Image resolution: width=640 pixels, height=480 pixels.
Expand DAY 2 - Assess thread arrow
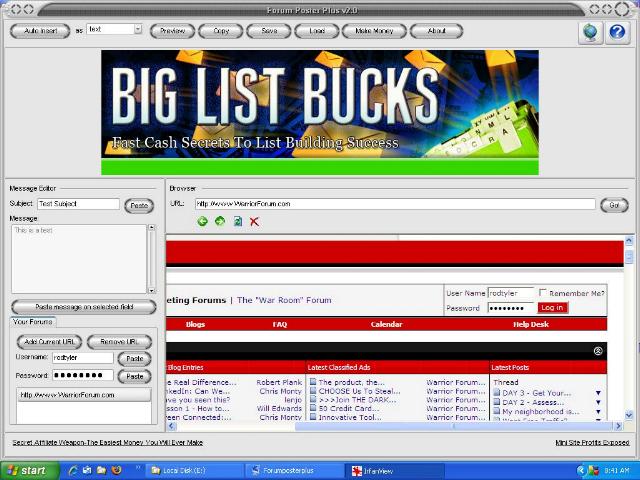(598, 402)
